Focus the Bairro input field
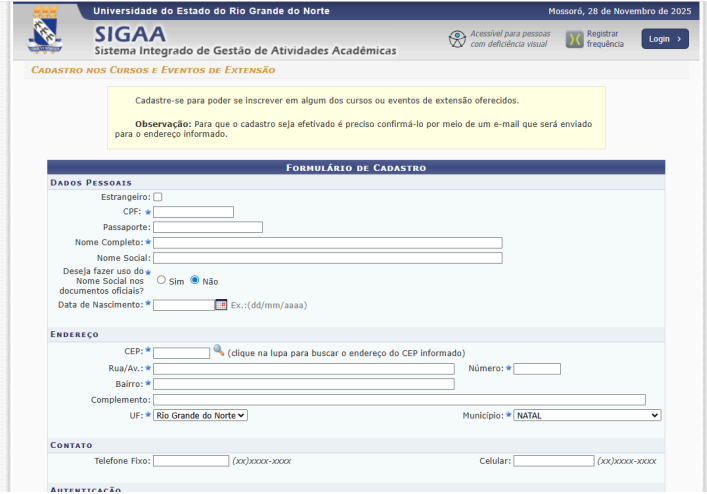Viewport: 707px width, 494px height. pyautogui.click(x=304, y=384)
